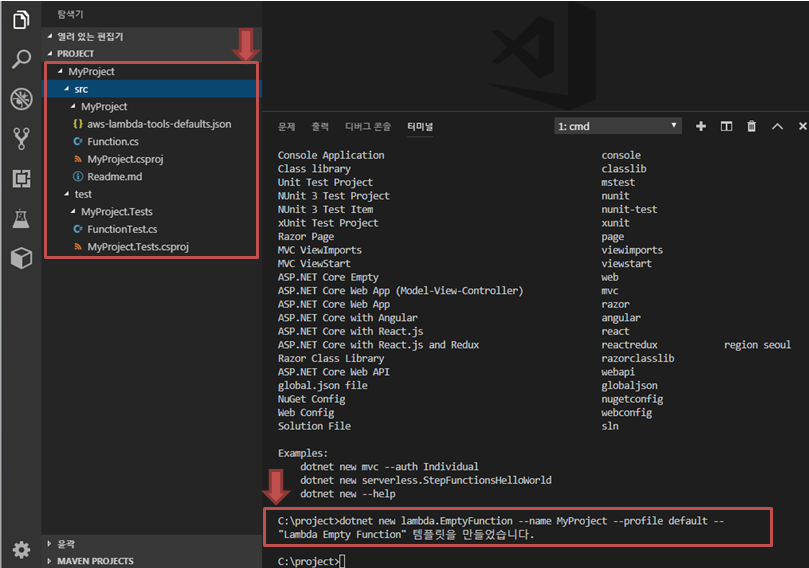Switch to the '디버그 콘솔' tab
This screenshot has width=809, height=568.
tap(368, 126)
